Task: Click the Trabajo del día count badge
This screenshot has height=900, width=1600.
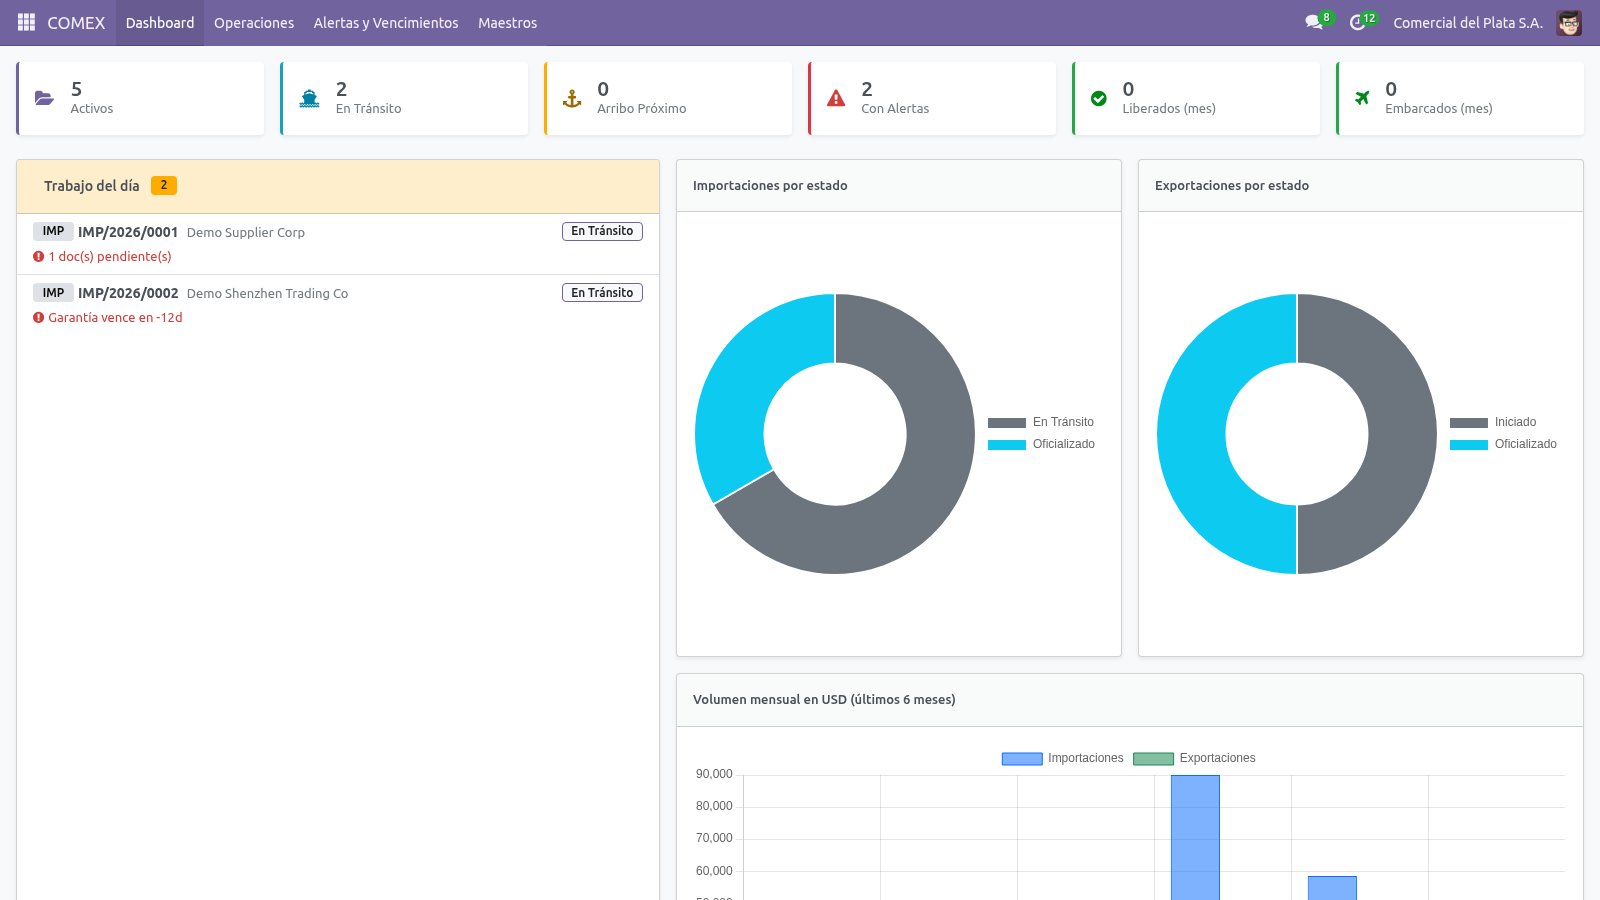Action: pos(164,185)
